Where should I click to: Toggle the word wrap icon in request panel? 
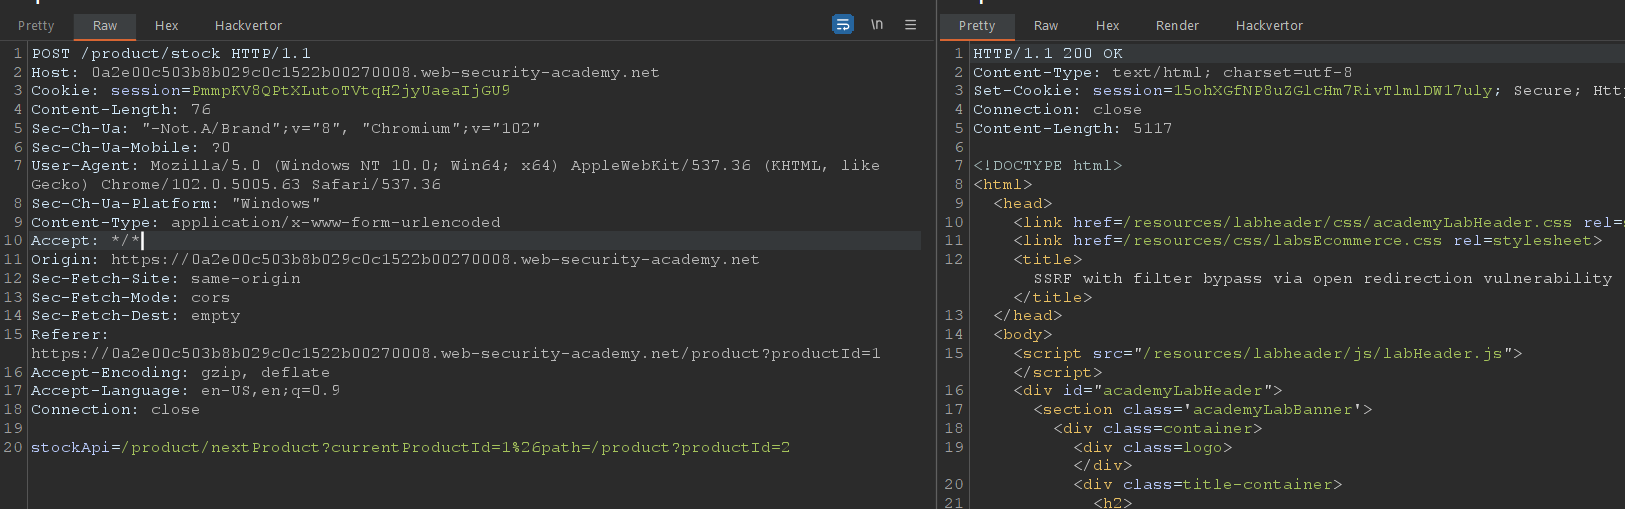click(x=842, y=25)
